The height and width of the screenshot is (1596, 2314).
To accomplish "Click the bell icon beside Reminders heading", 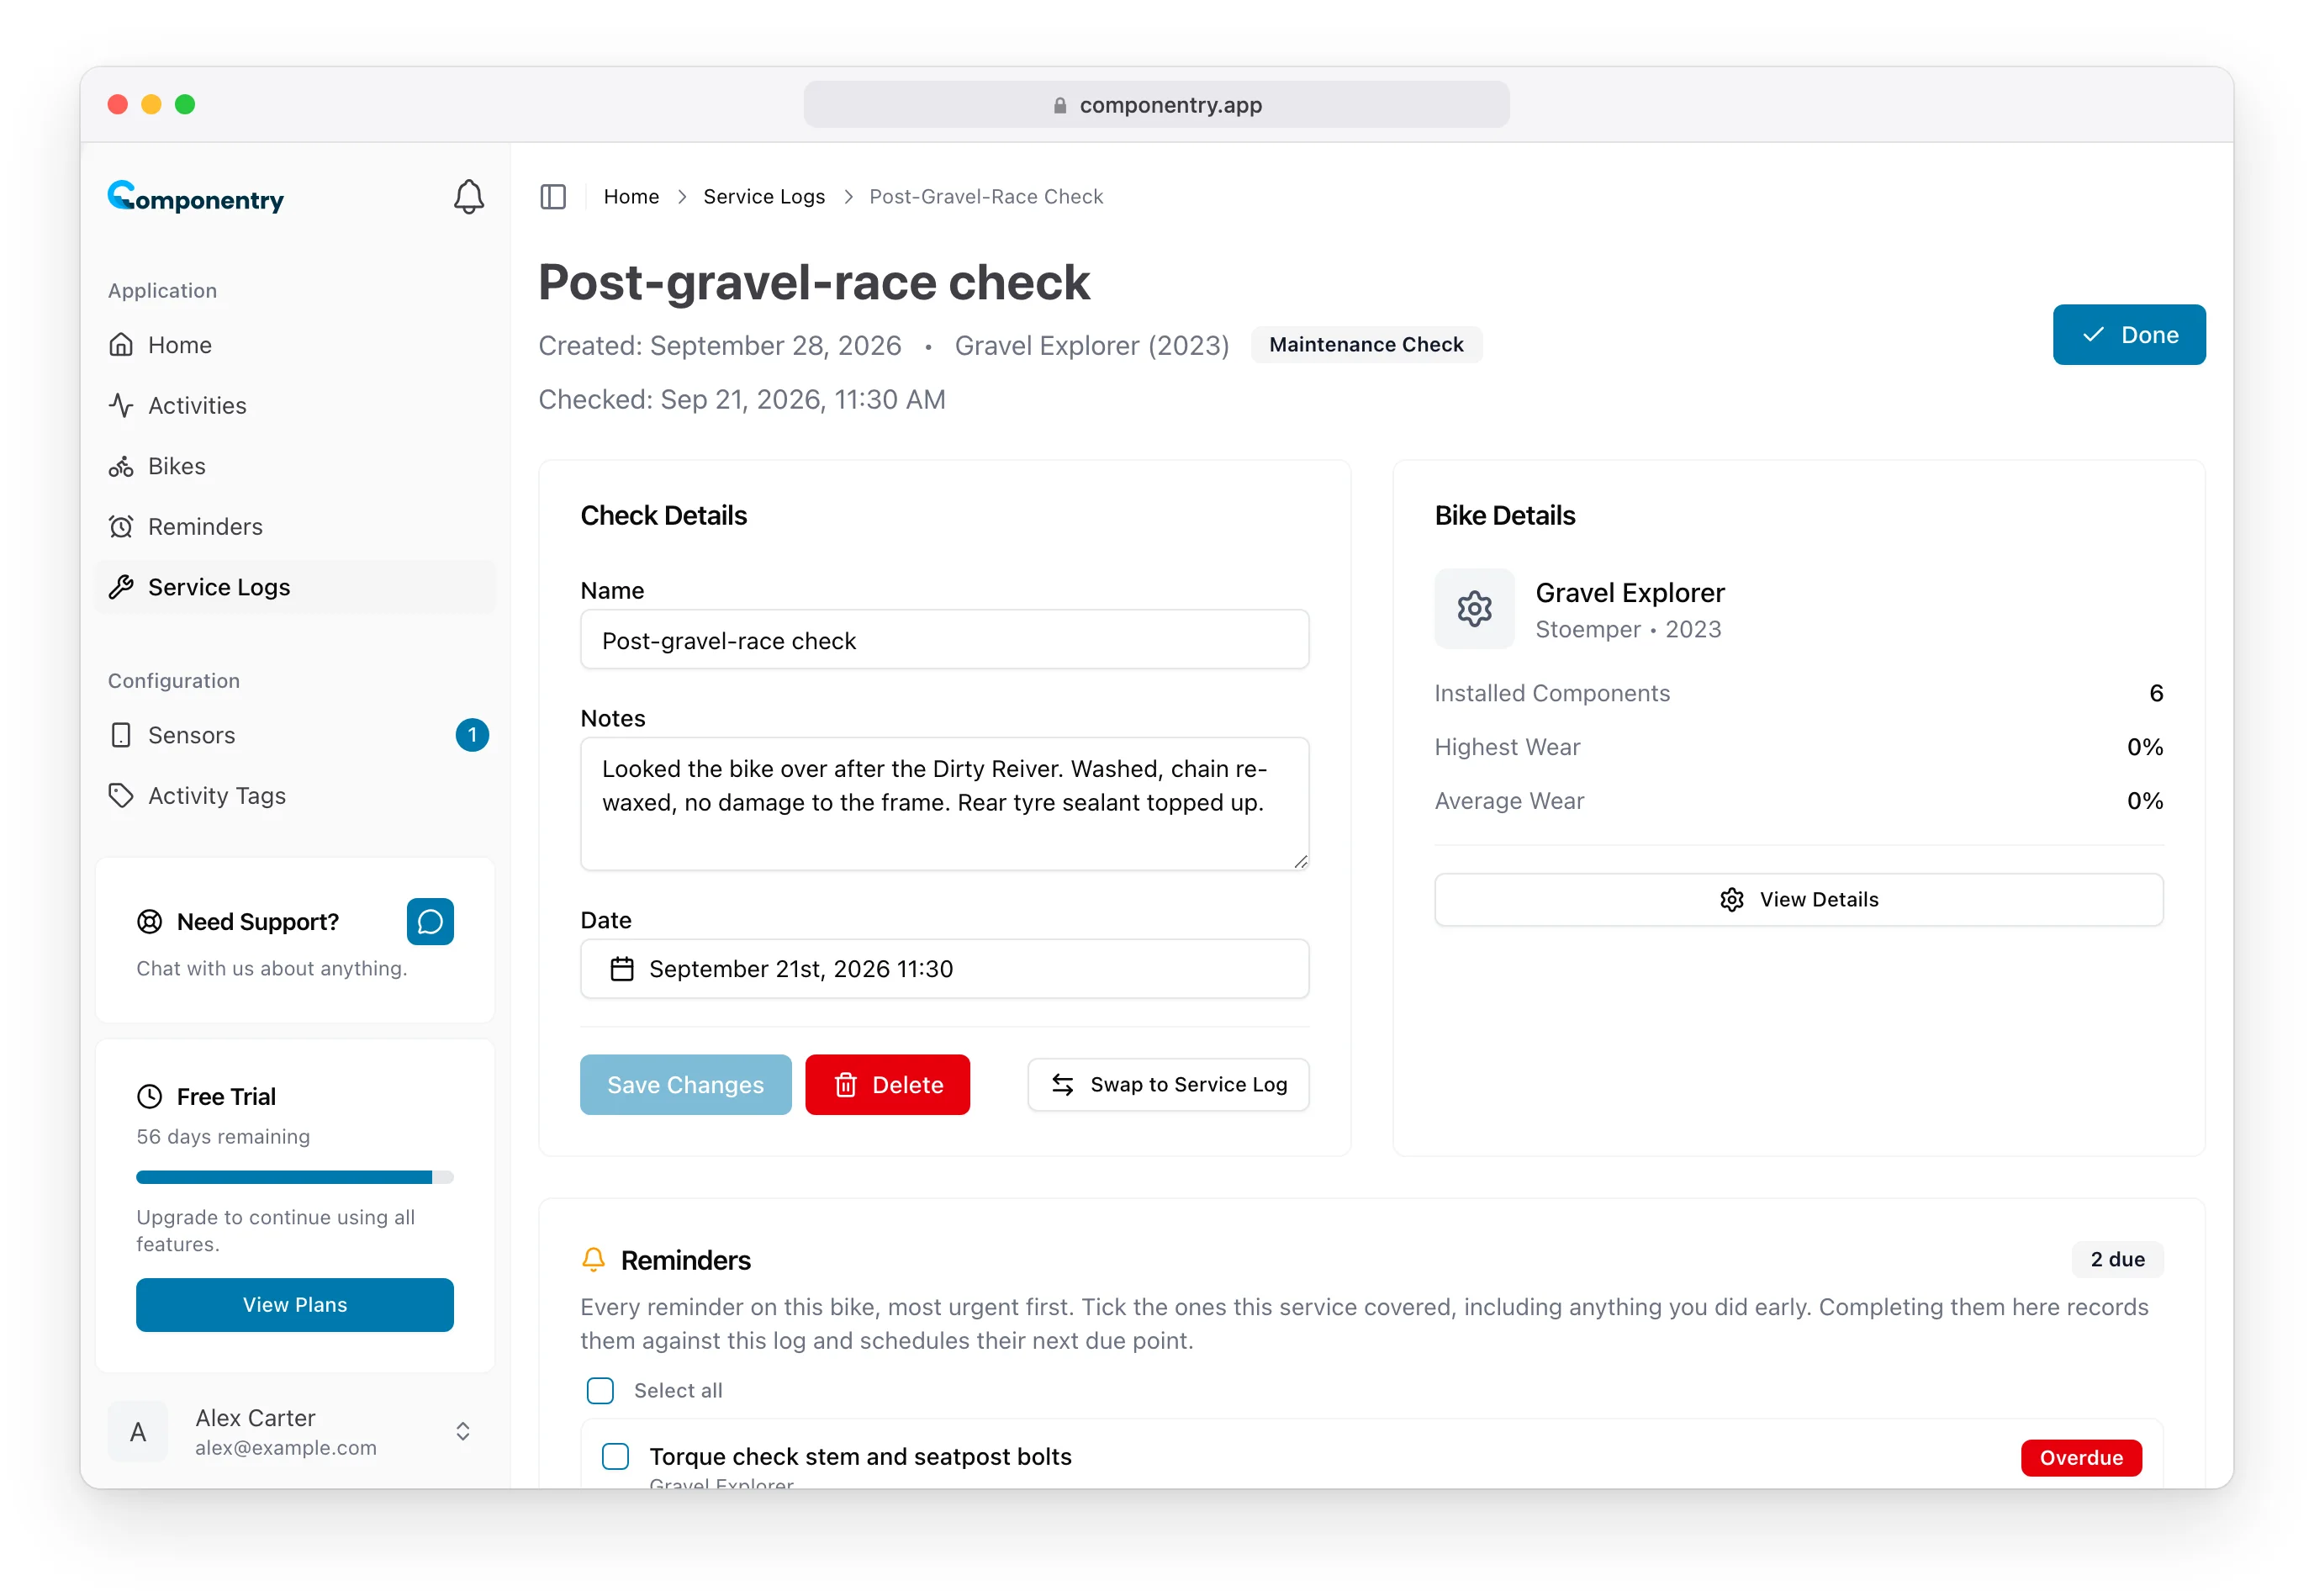I will (593, 1259).
